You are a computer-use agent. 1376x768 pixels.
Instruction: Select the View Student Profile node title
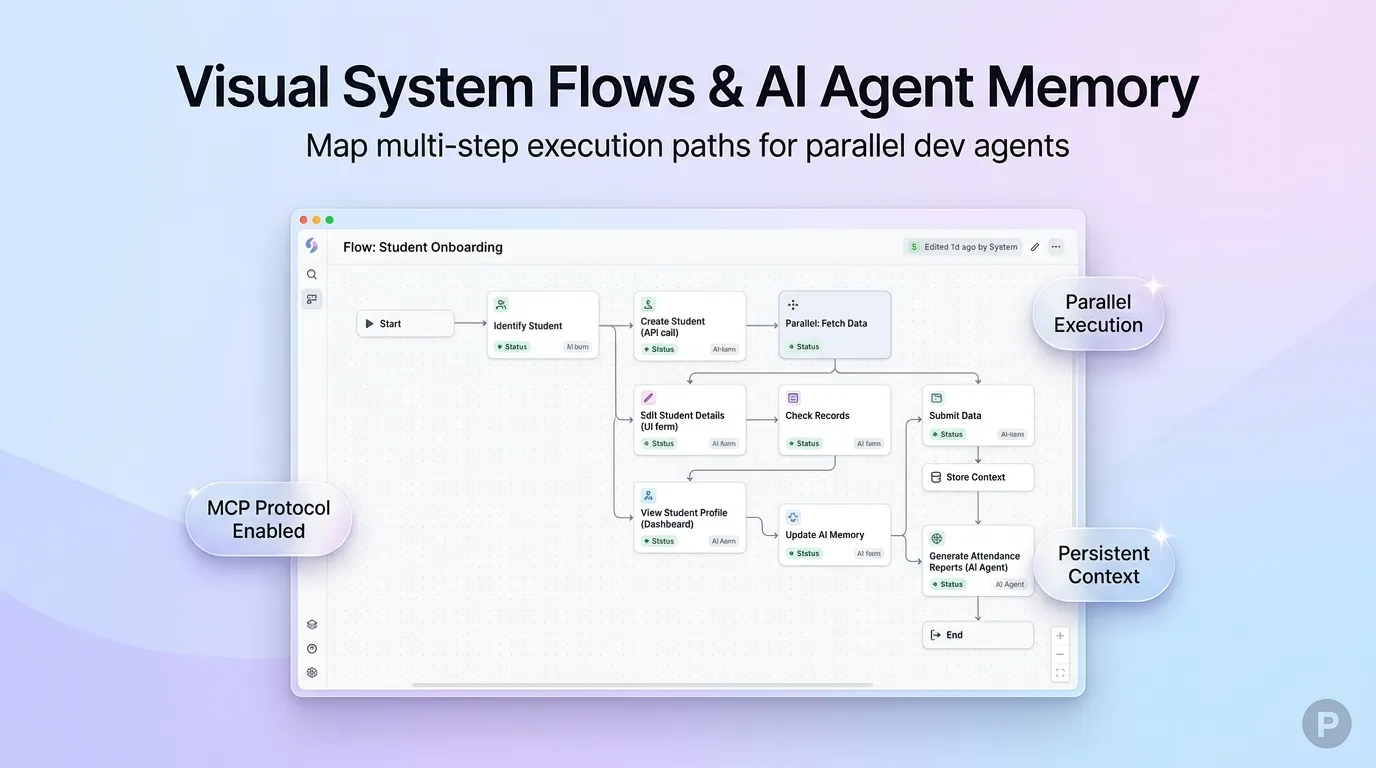pos(684,518)
